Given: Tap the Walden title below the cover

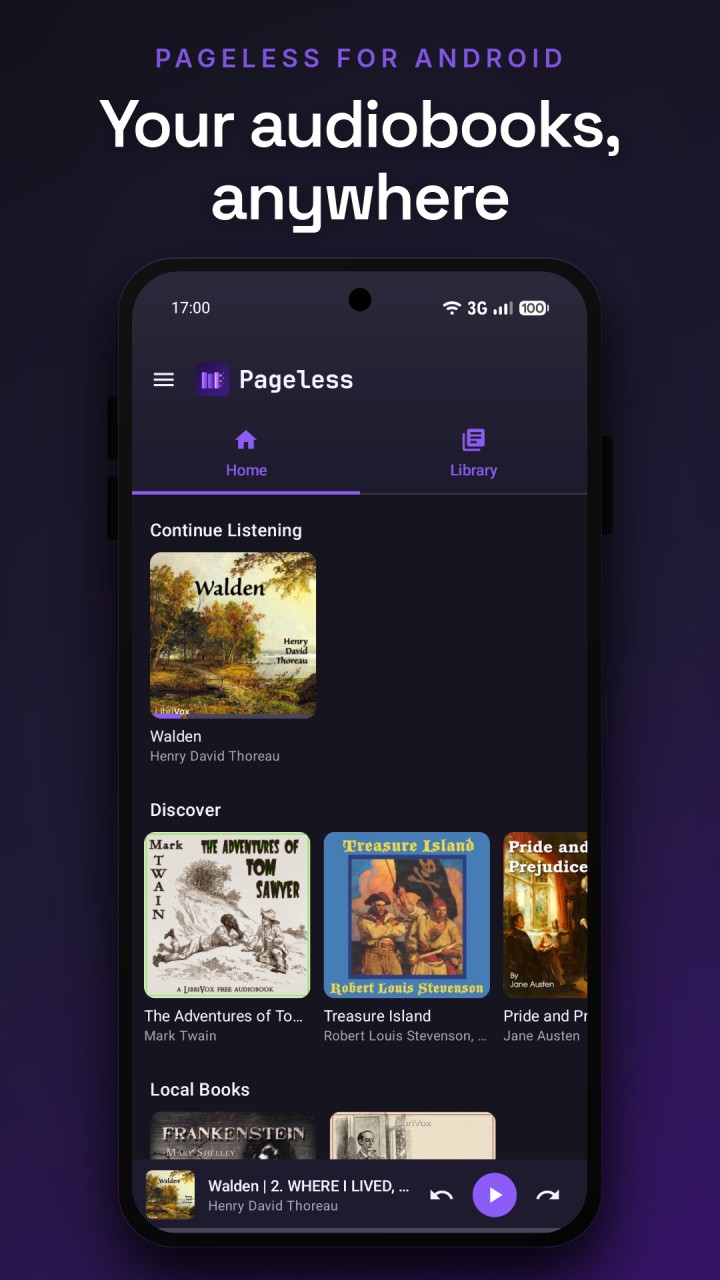Looking at the screenshot, I should point(176,736).
